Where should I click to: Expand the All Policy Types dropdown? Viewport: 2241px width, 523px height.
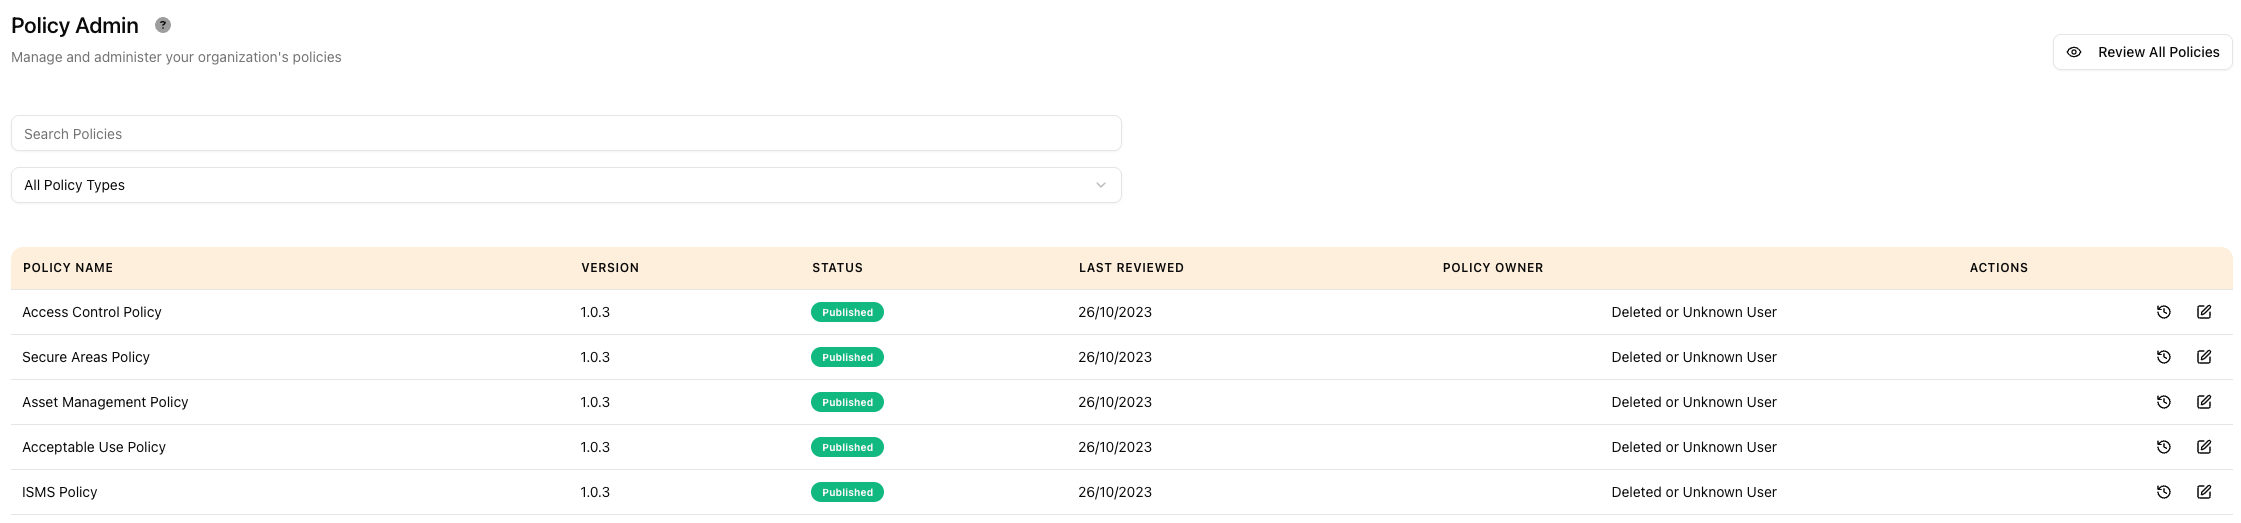coord(566,185)
